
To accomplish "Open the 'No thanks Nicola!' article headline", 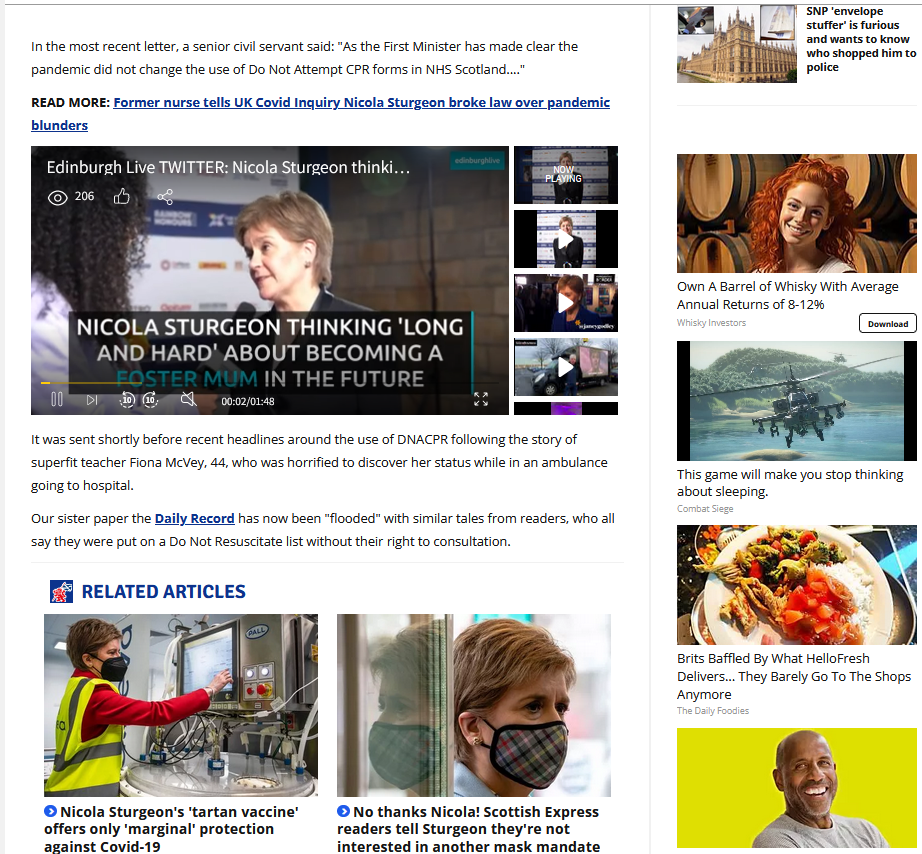I will point(469,829).
